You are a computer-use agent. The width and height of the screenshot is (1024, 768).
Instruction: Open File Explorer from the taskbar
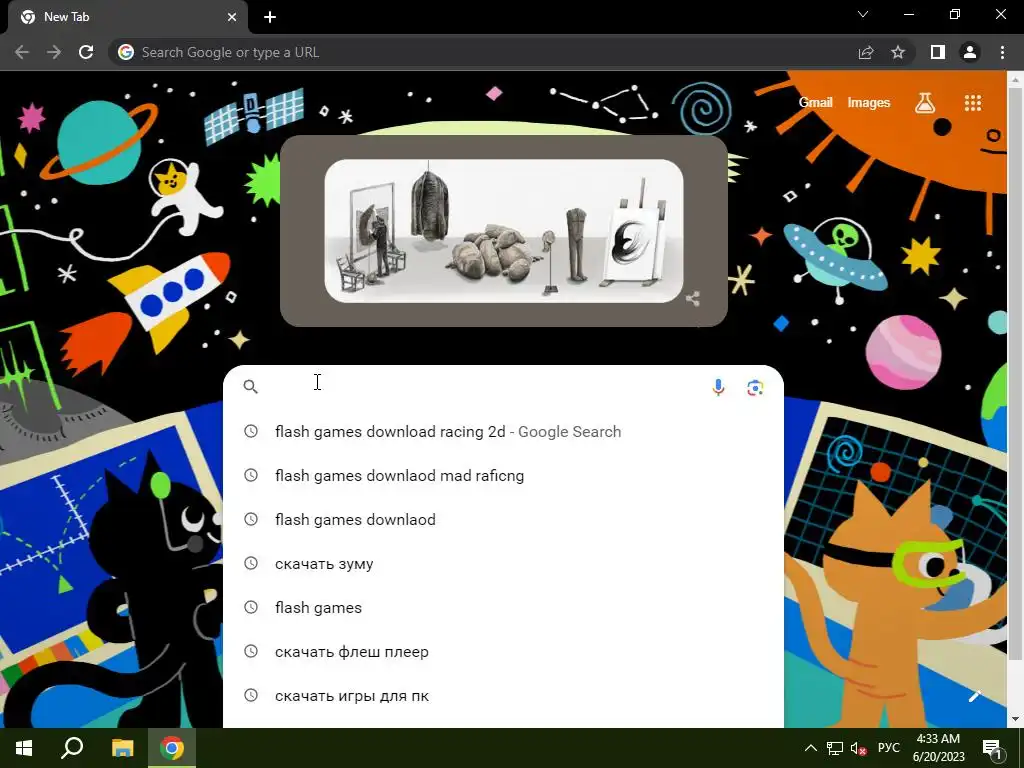122,748
